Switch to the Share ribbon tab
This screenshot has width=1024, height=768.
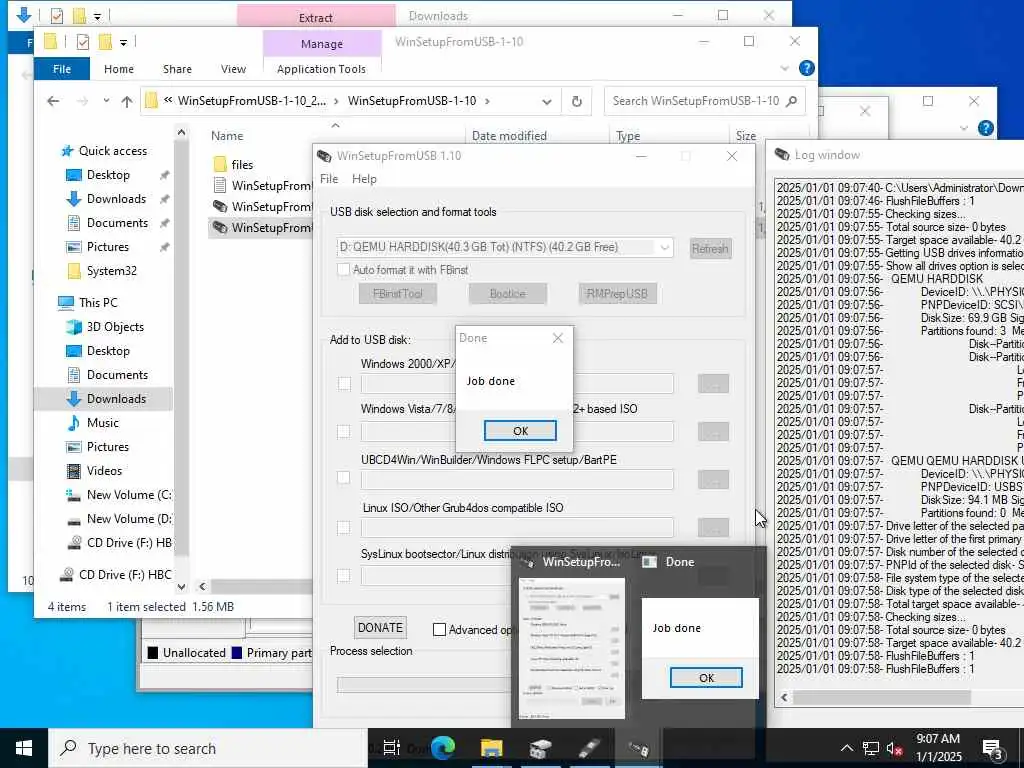(177, 69)
